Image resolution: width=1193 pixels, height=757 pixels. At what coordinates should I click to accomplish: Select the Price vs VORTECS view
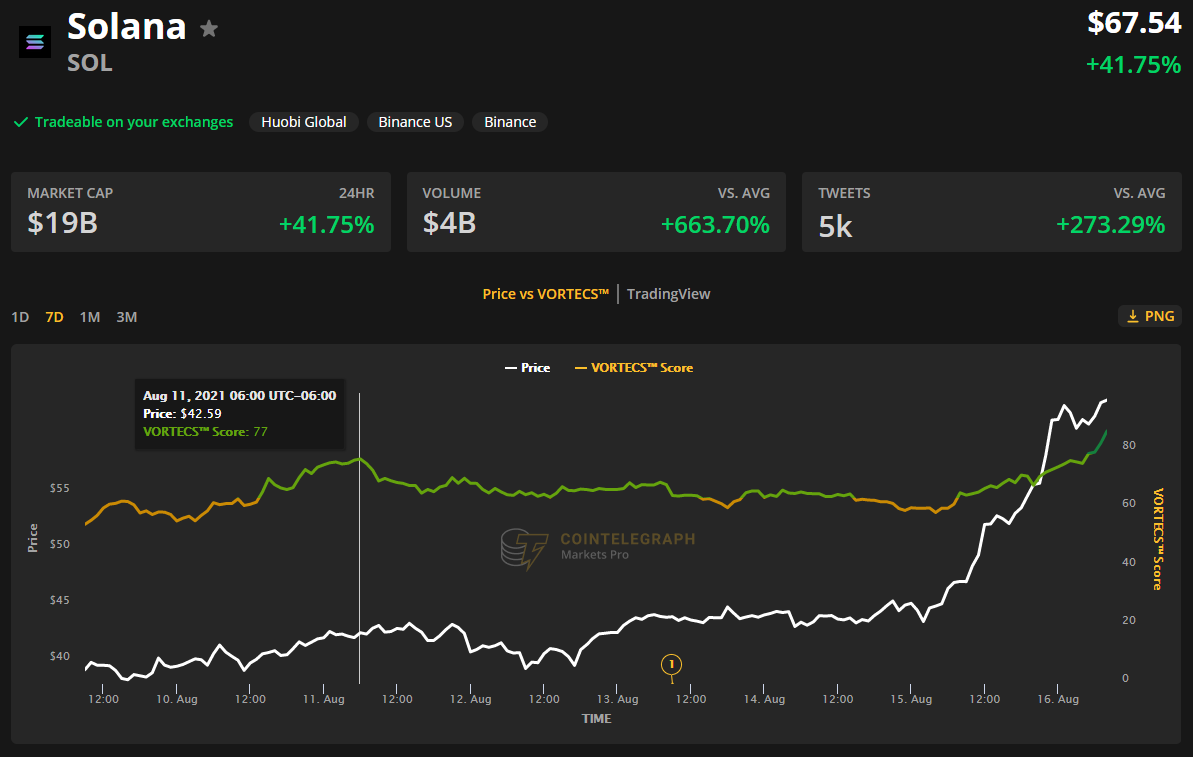[545, 294]
